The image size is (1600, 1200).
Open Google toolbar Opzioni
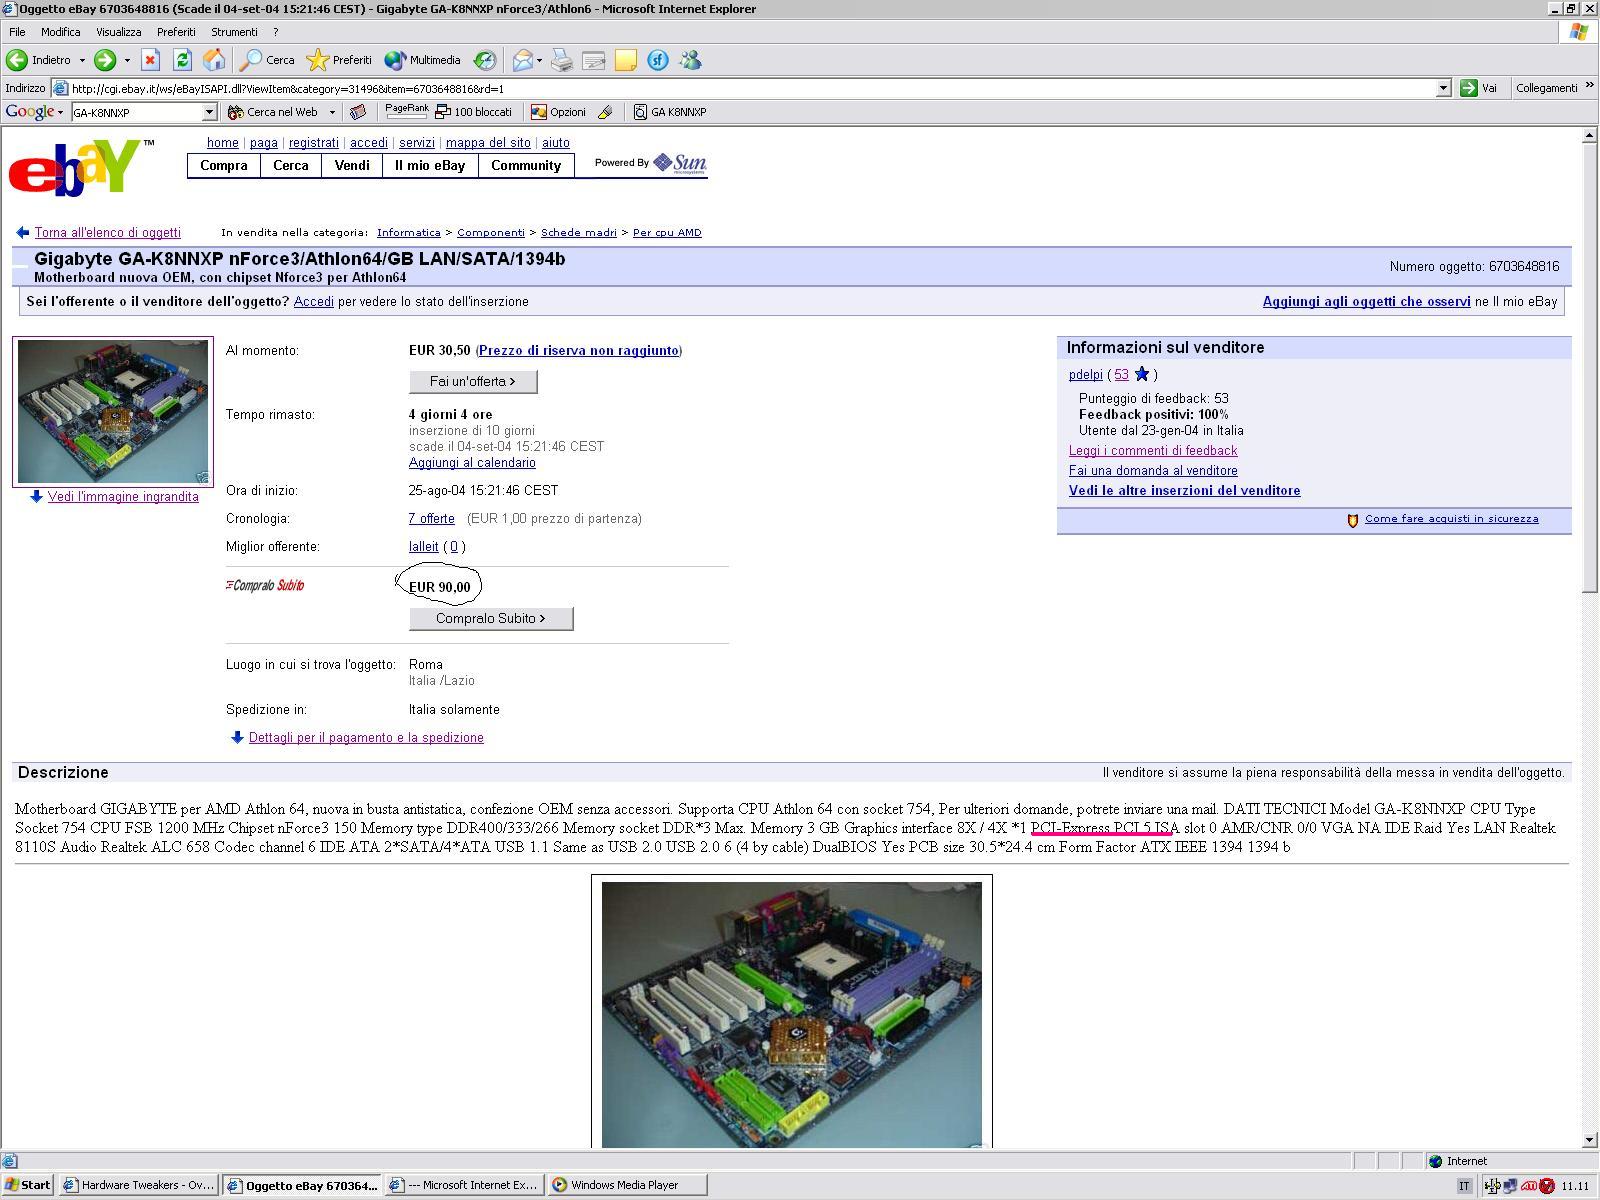[x=558, y=112]
